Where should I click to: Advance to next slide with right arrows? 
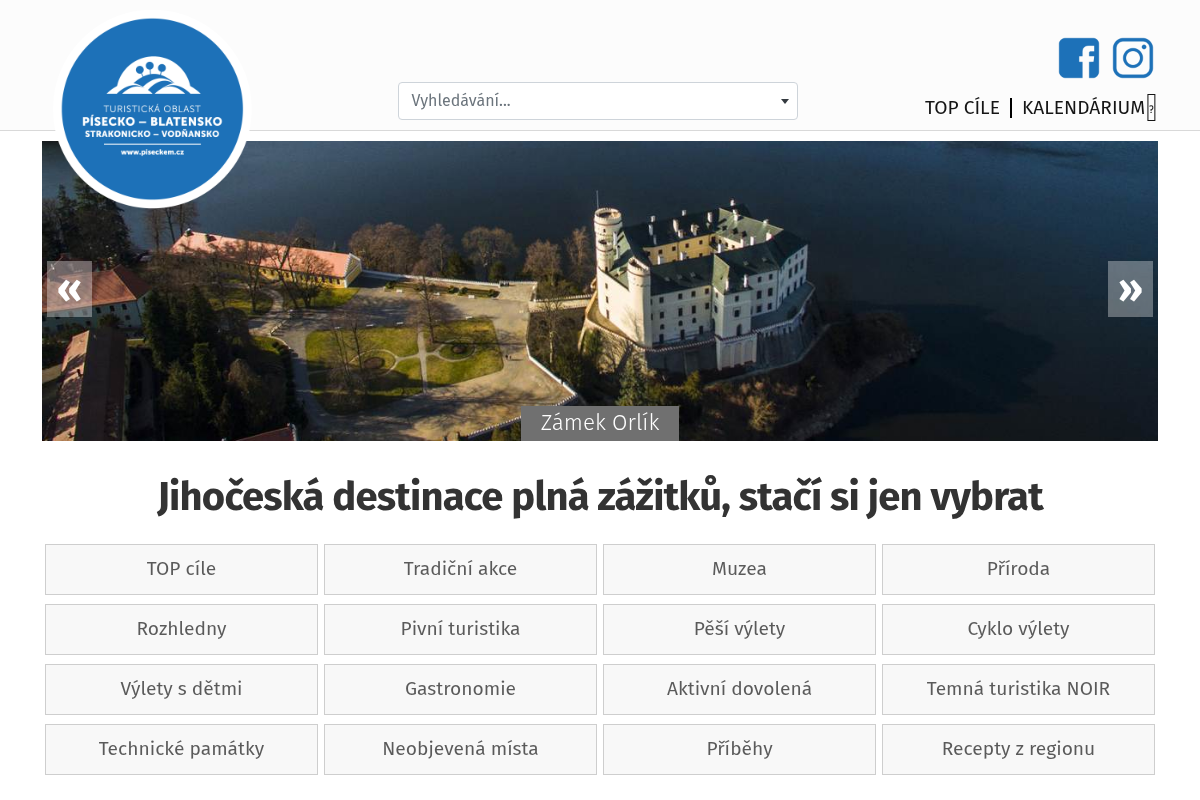pyautogui.click(x=1130, y=289)
